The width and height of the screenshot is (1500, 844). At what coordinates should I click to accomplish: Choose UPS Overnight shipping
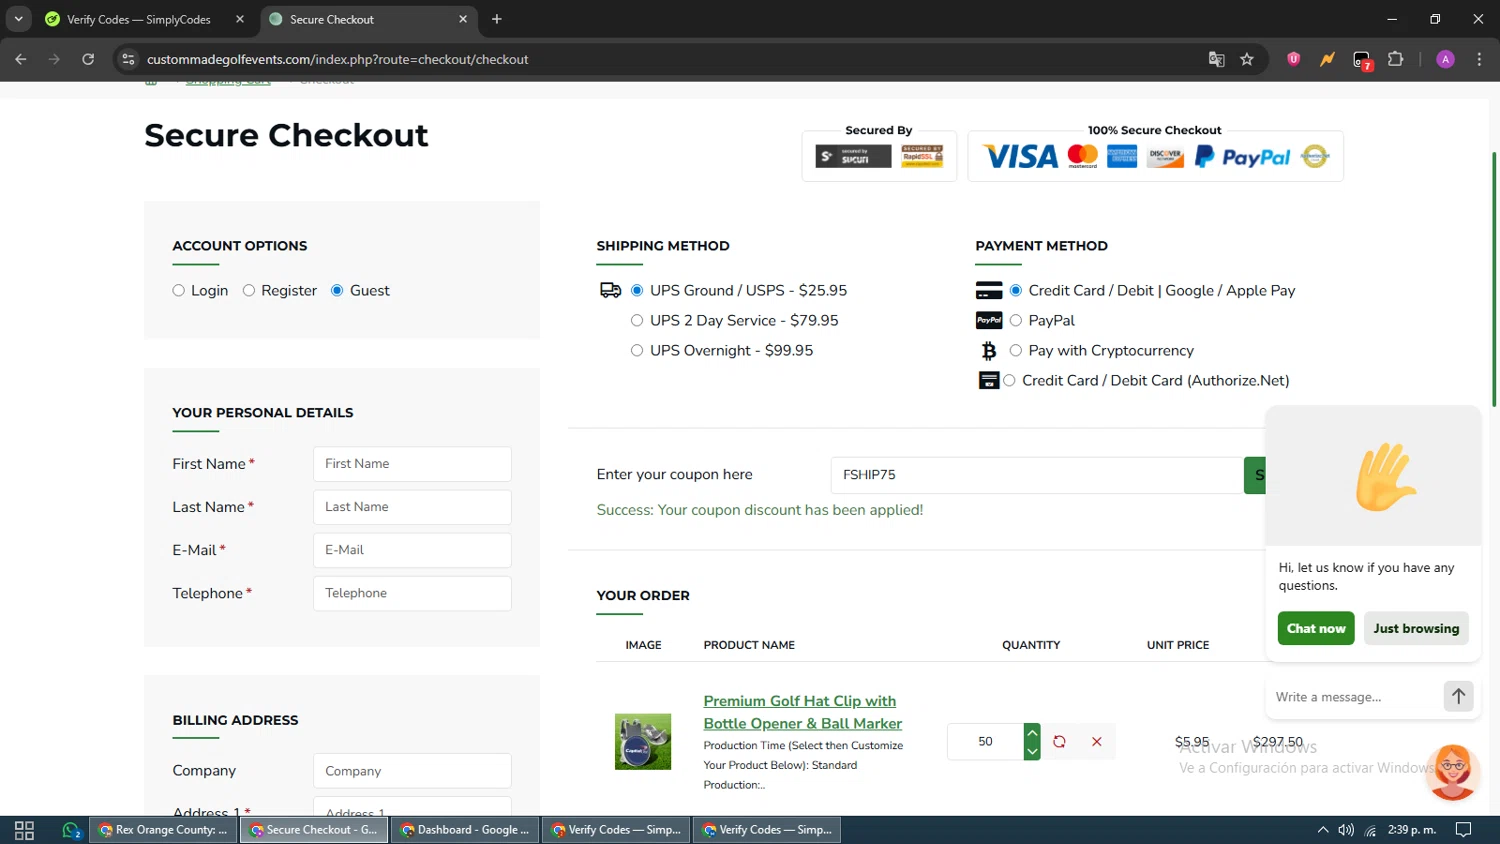pos(637,351)
